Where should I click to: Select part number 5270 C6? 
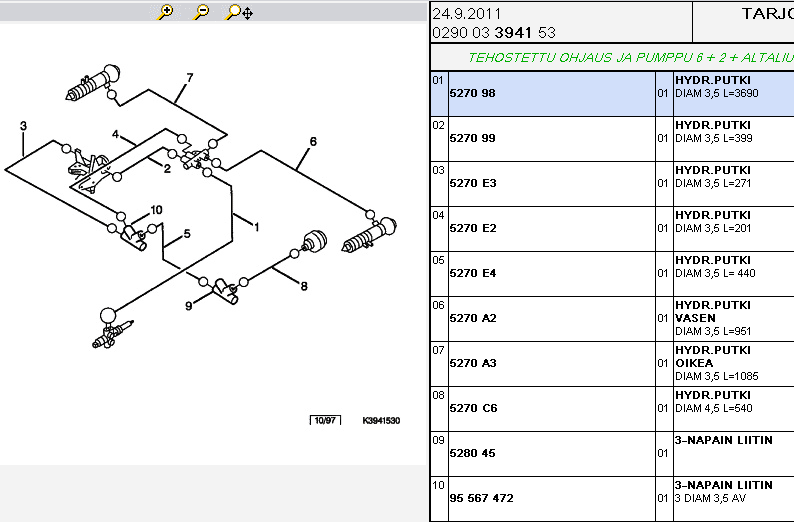tap(473, 408)
